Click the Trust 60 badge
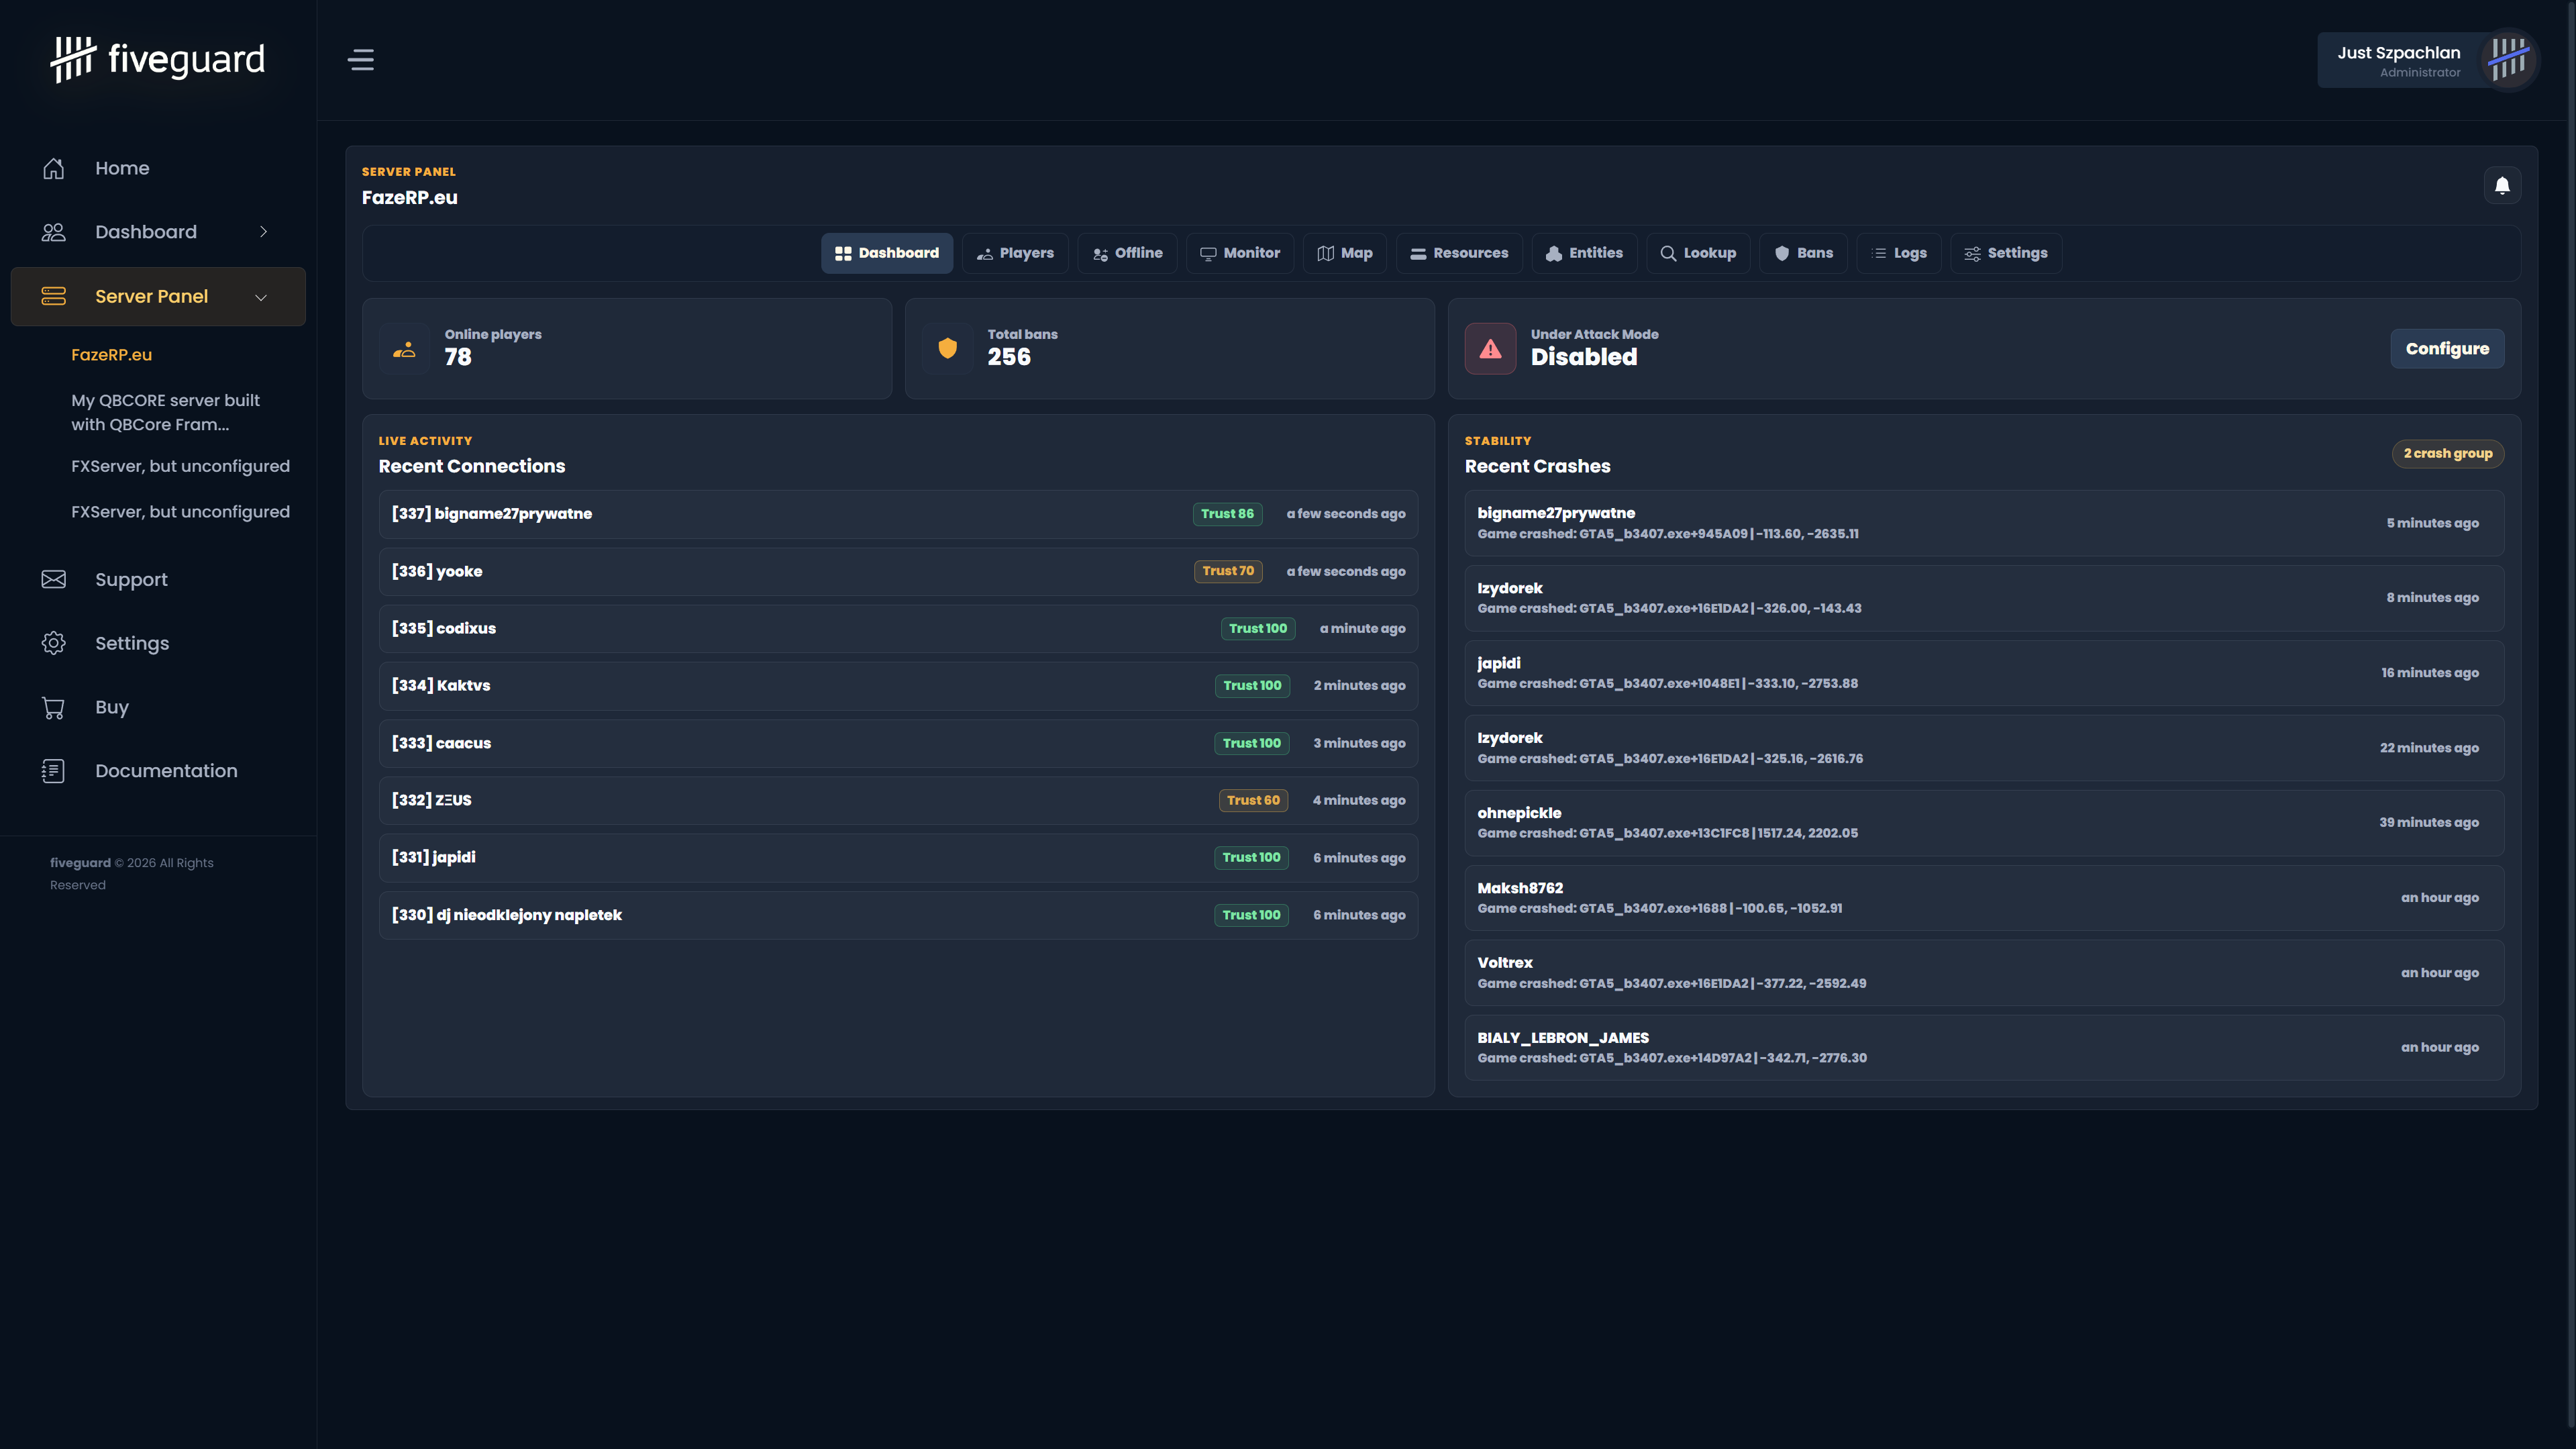Screen dimensions: 2576x1449 coord(1253,800)
